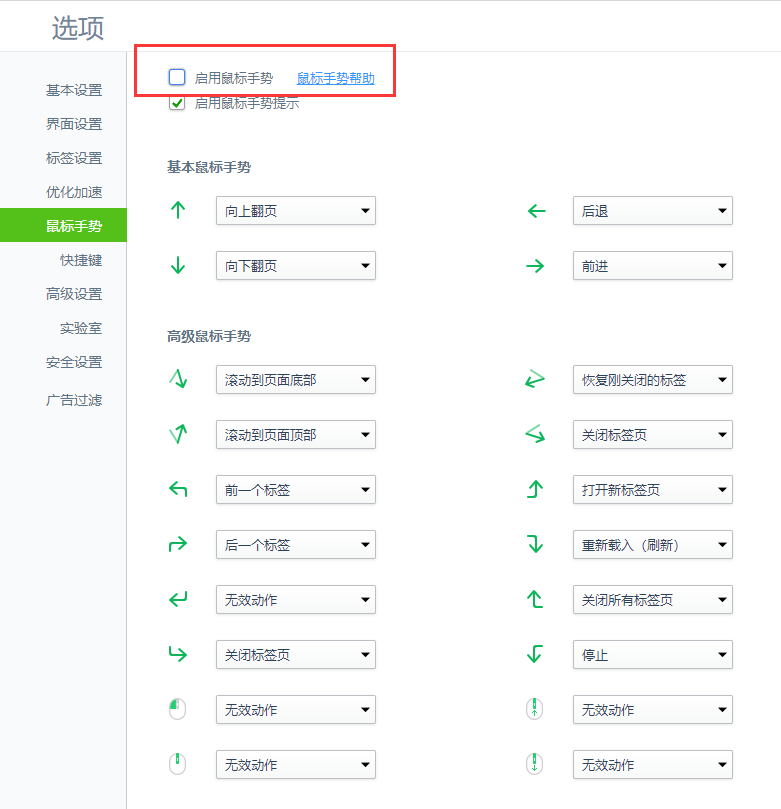This screenshot has width=781, height=809.
Task: Click the gesture icon next to 重新载入（刷新）
Action: (535, 545)
